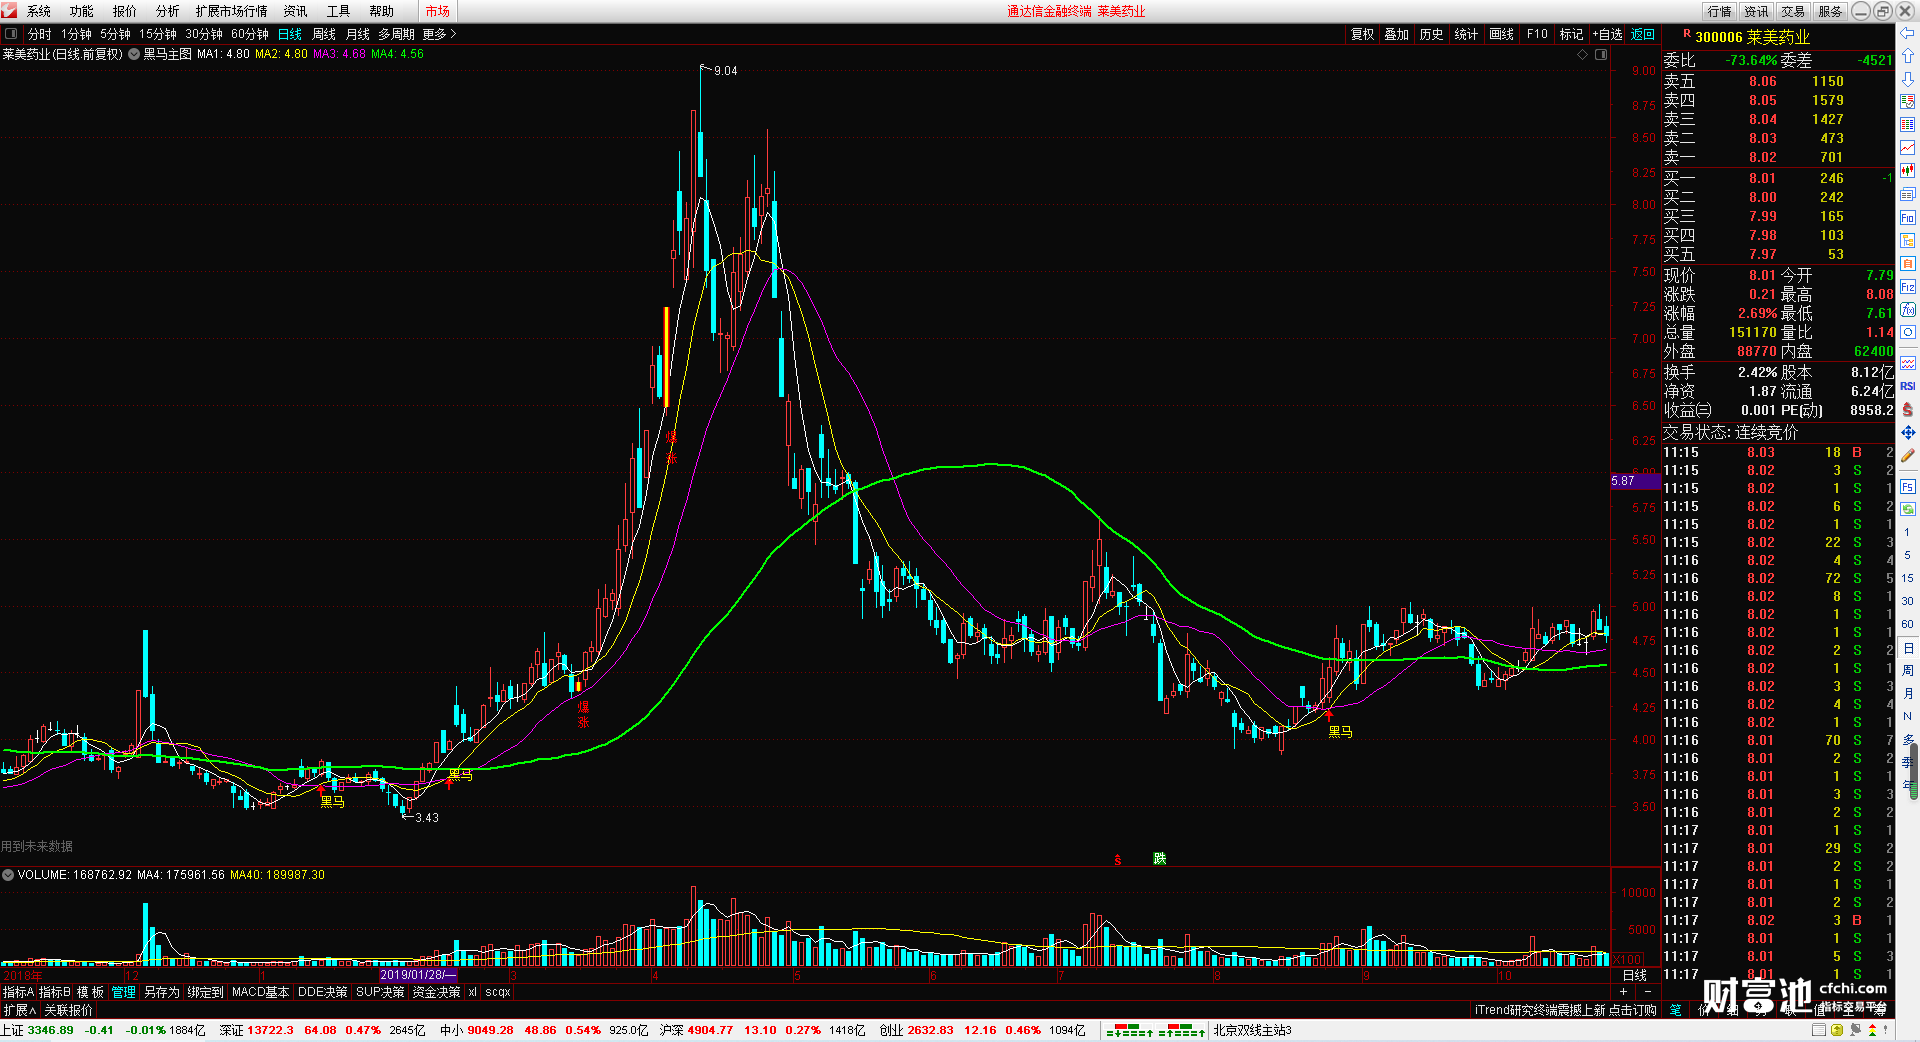
Task: Expand the 扩展∧ panel at bottom-left
Action: pos(19,1010)
